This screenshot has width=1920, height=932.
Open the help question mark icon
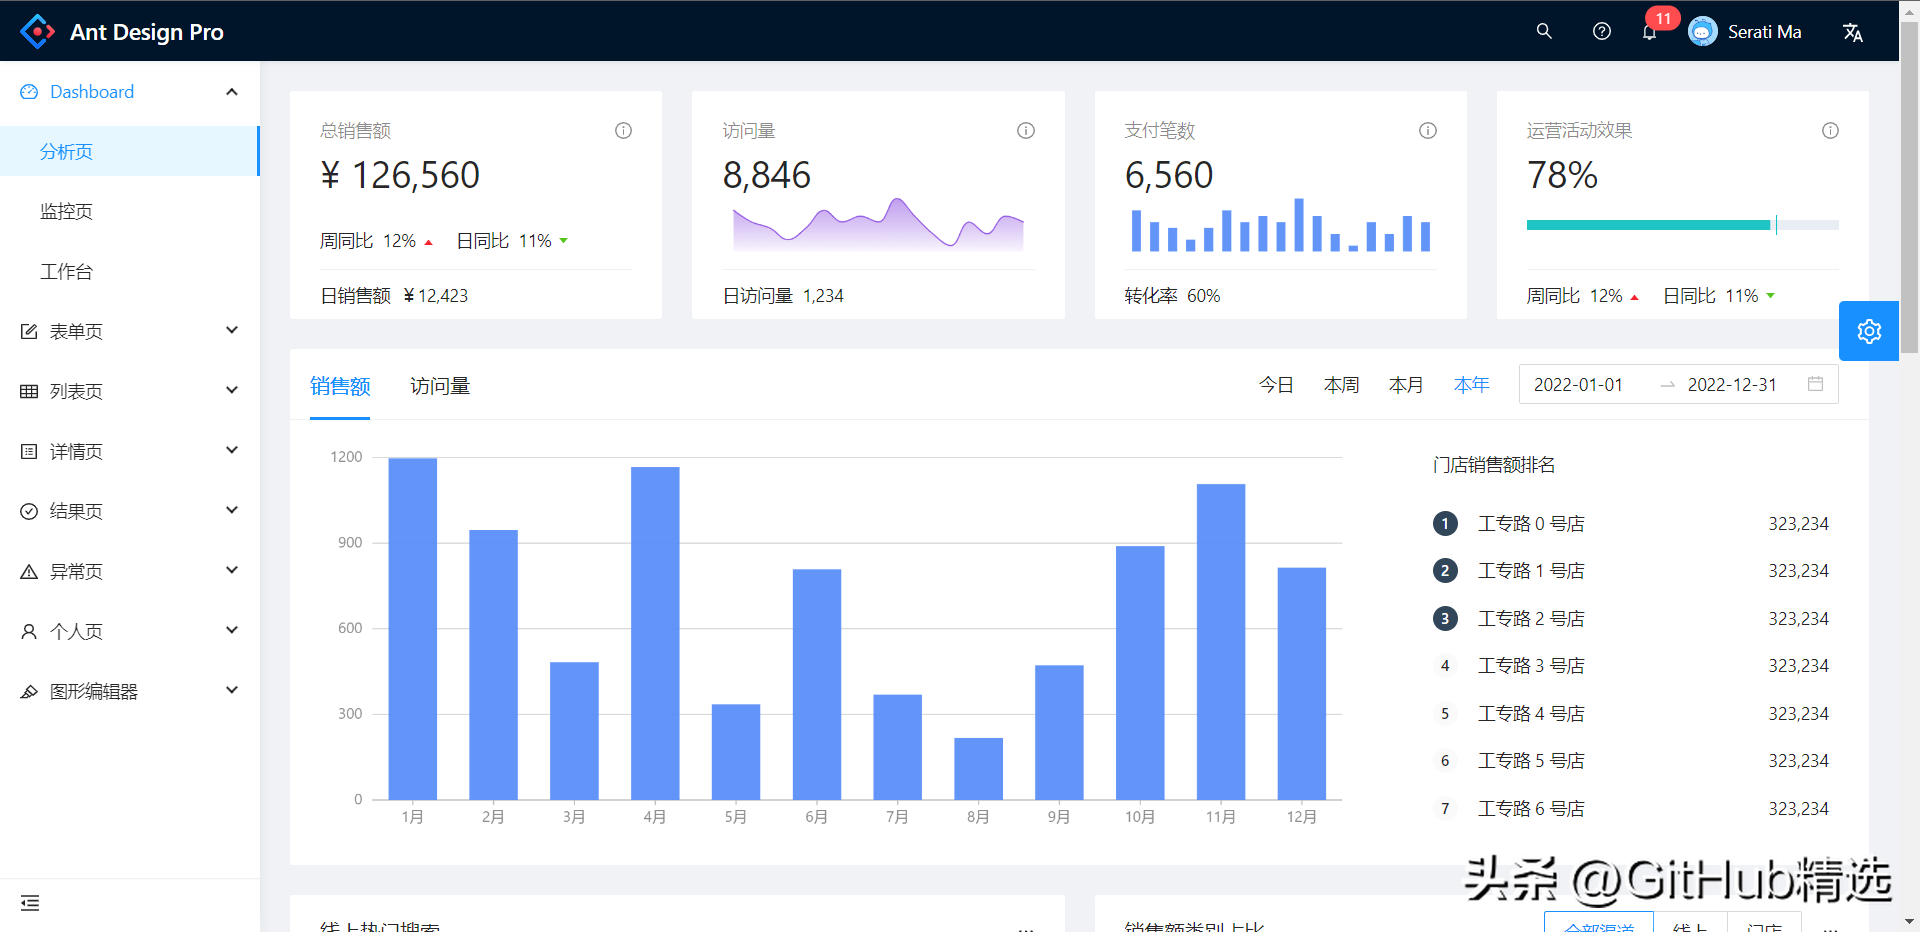point(1601,31)
